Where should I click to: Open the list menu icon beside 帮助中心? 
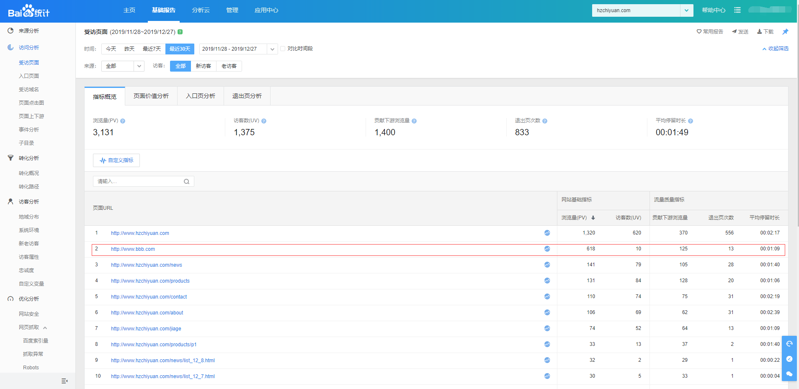[737, 10]
